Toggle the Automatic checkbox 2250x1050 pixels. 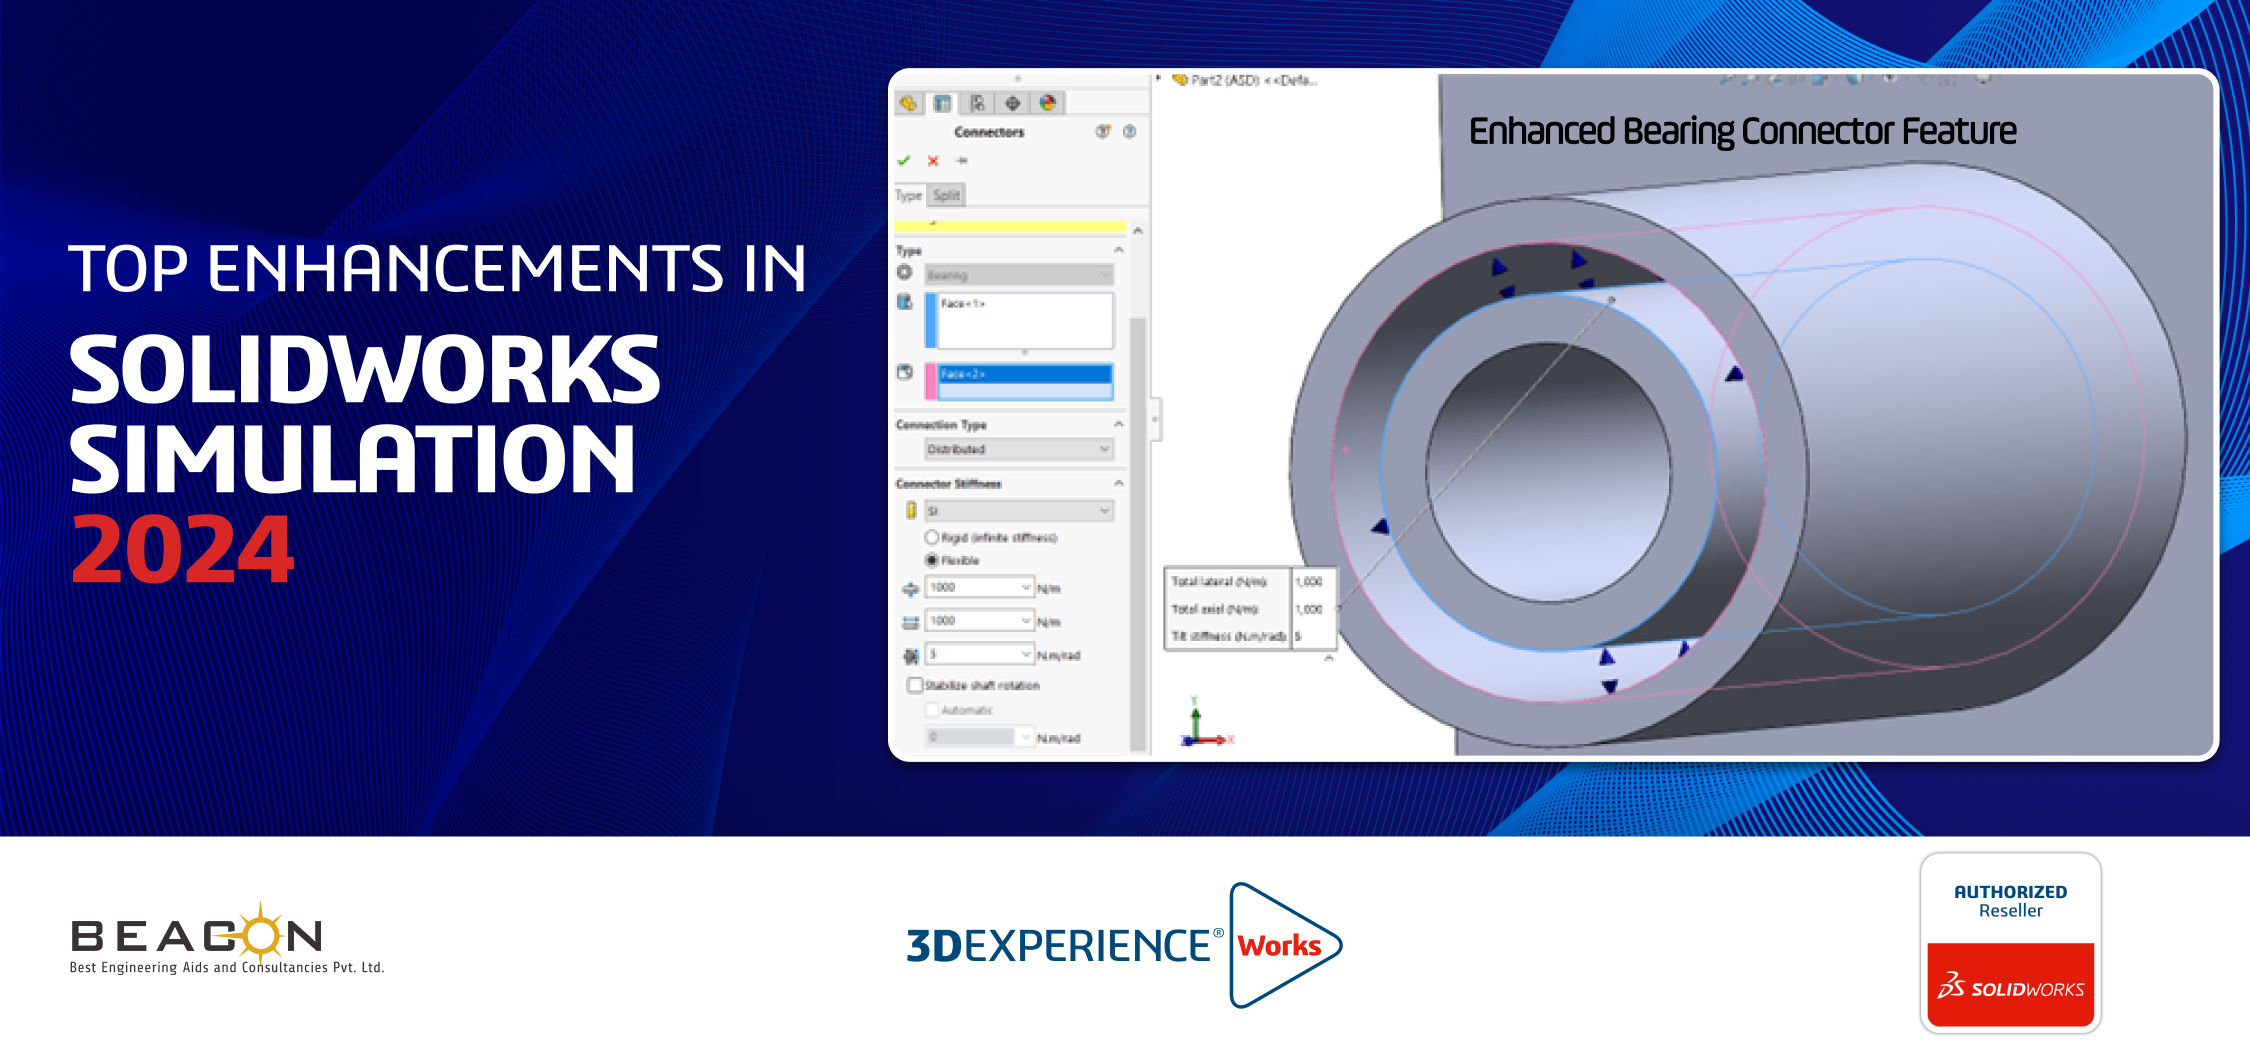coord(932,710)
